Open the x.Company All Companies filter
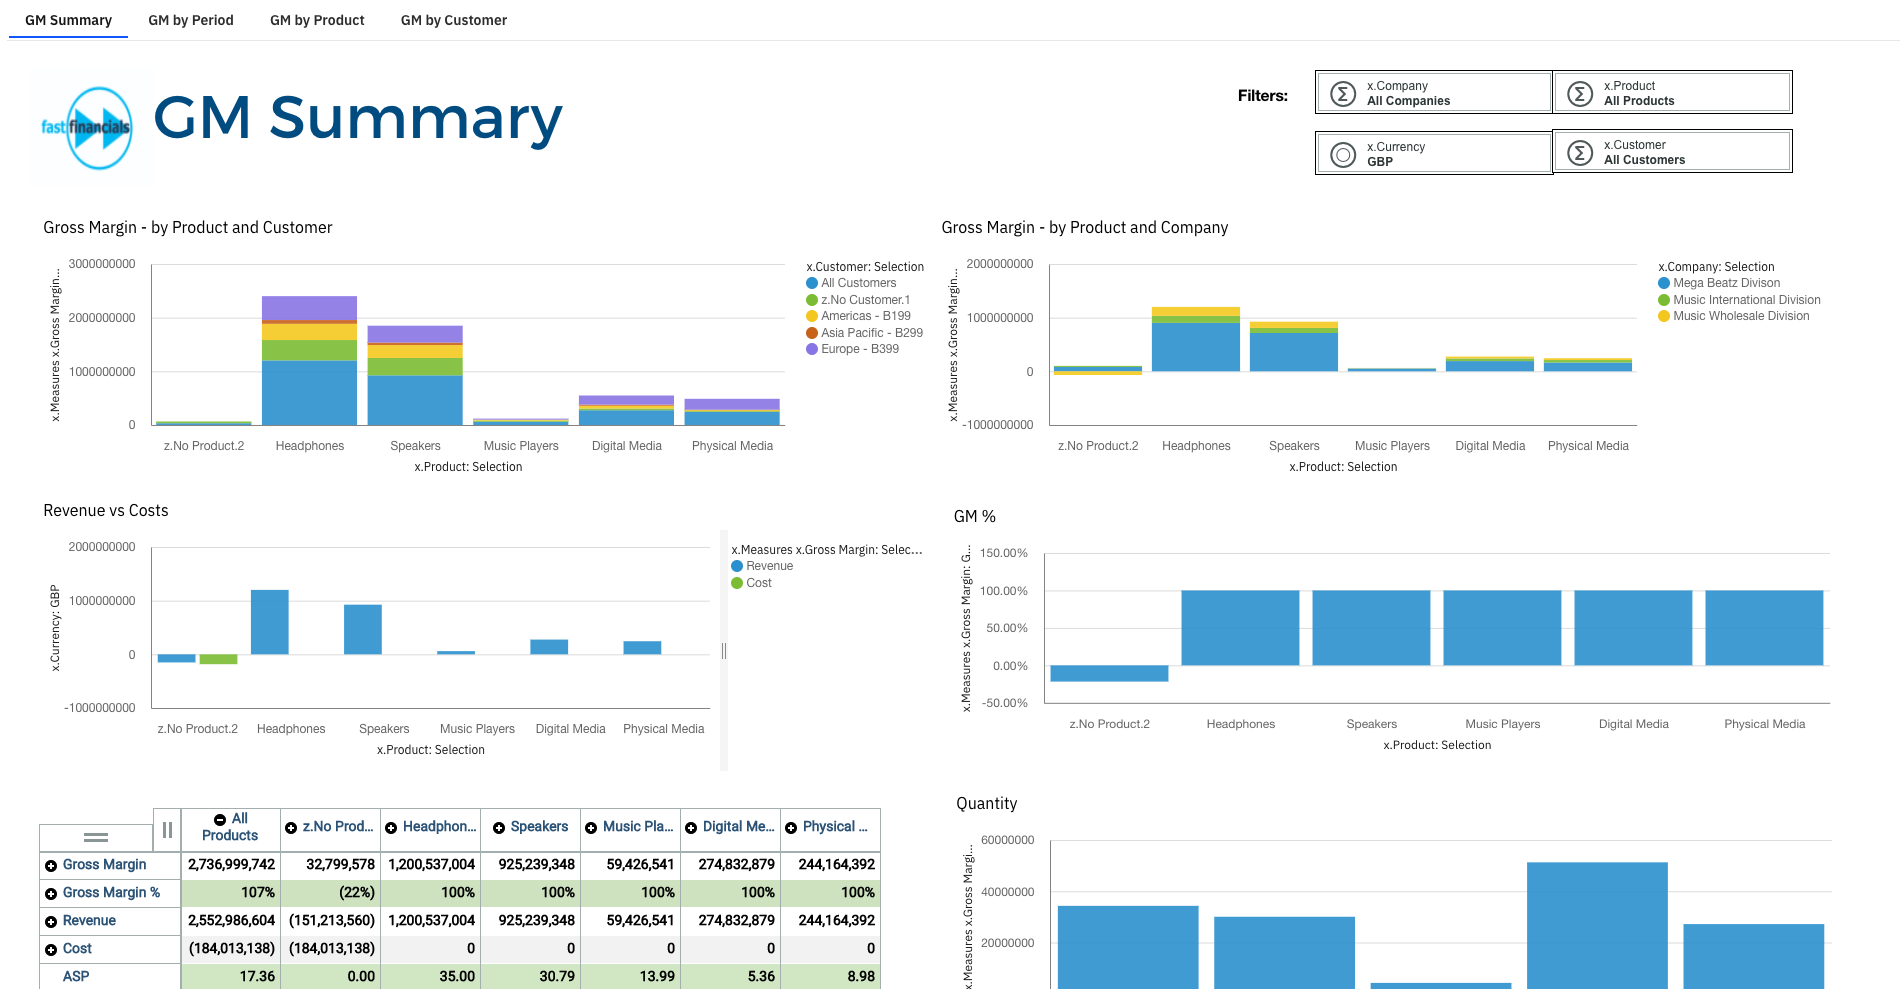Image resolution: width=1900 pixels, height=990 pixels. 1434,93
